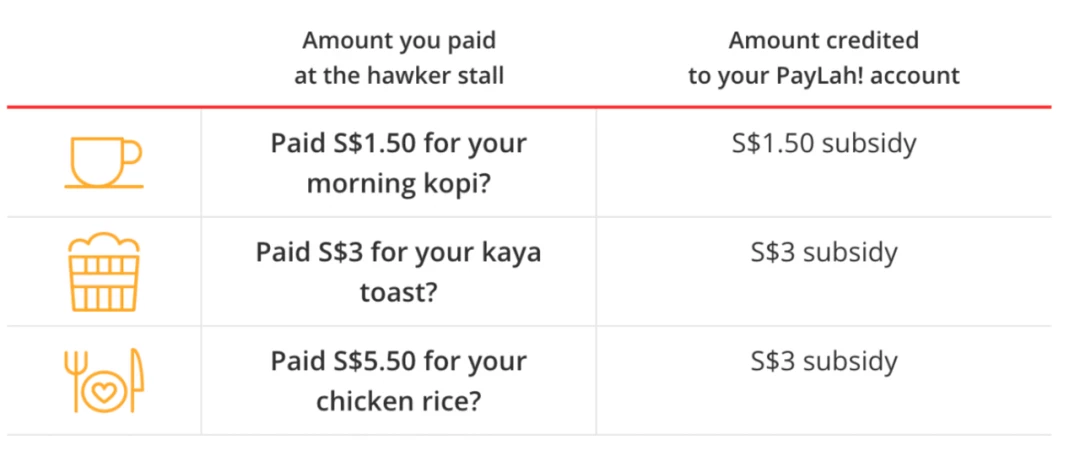The width and height of the screenshot is (1080, 462).
Task: Click the kaya toast basket icon
Action: coord(104,272)
